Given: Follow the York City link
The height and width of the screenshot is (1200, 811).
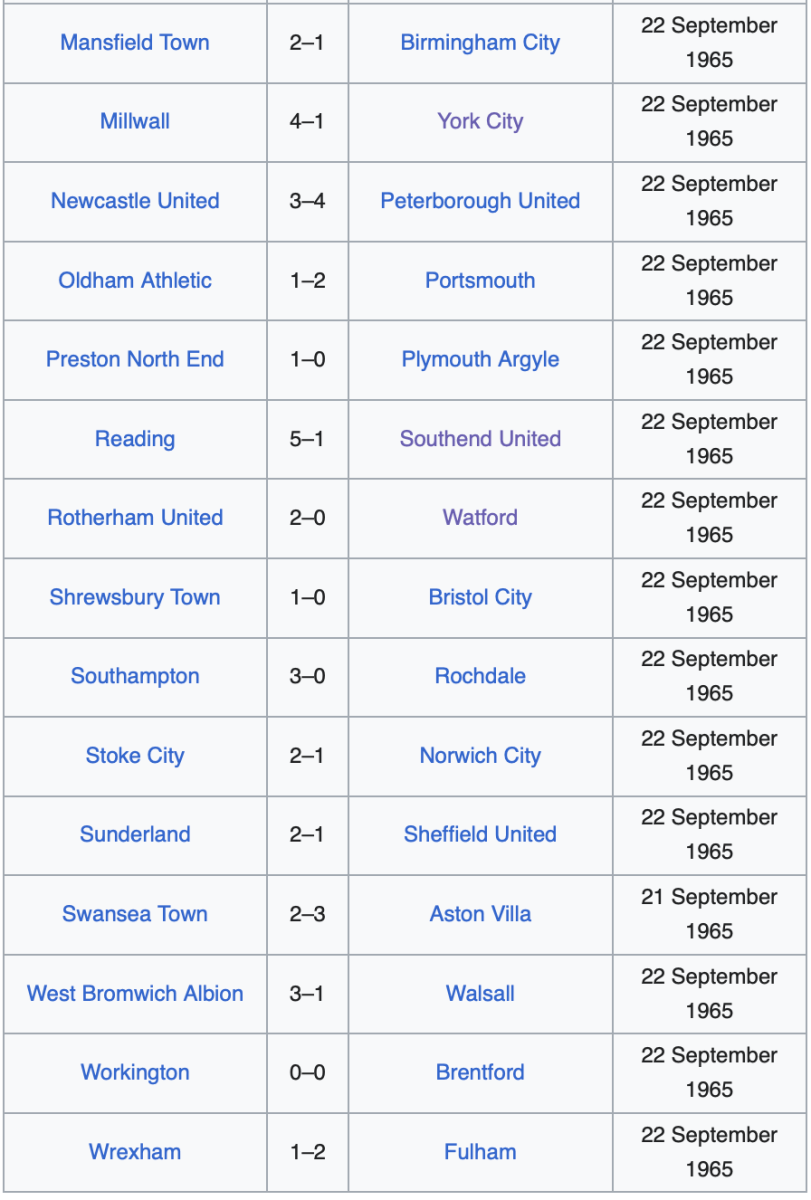Looking at the screenshot, I should (480, 122).
